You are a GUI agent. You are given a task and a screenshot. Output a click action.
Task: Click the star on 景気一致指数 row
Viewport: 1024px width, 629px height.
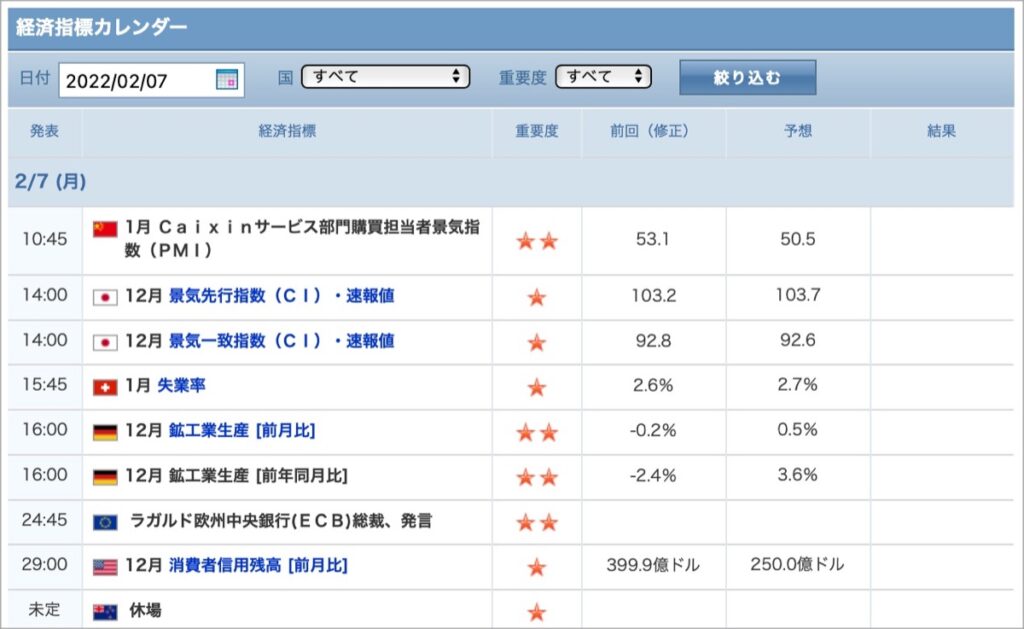tap(537, 342)
